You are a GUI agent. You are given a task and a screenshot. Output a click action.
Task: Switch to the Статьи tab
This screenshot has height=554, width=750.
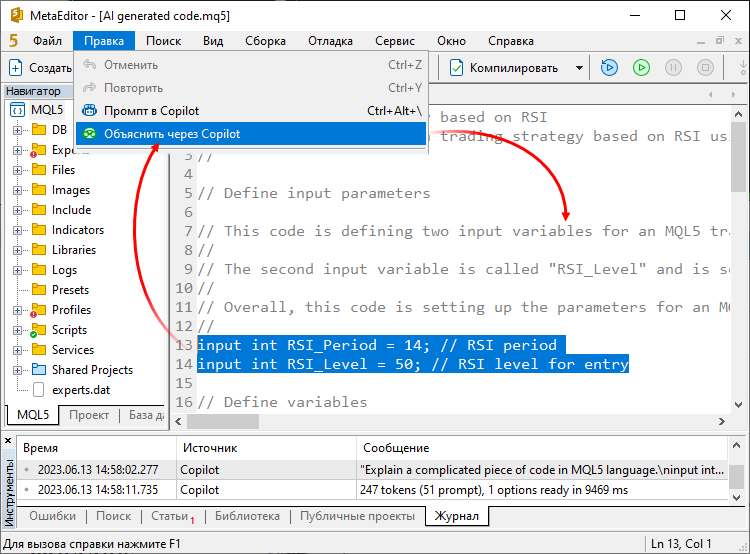point(172,516)
